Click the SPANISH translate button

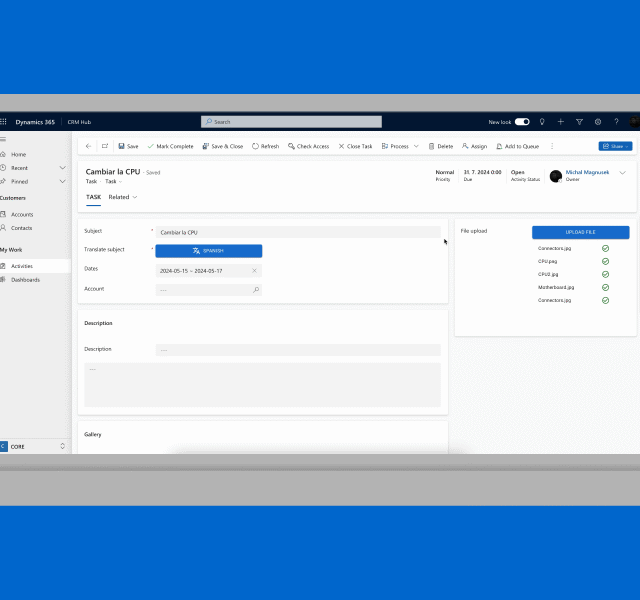(x=209, y=251)
